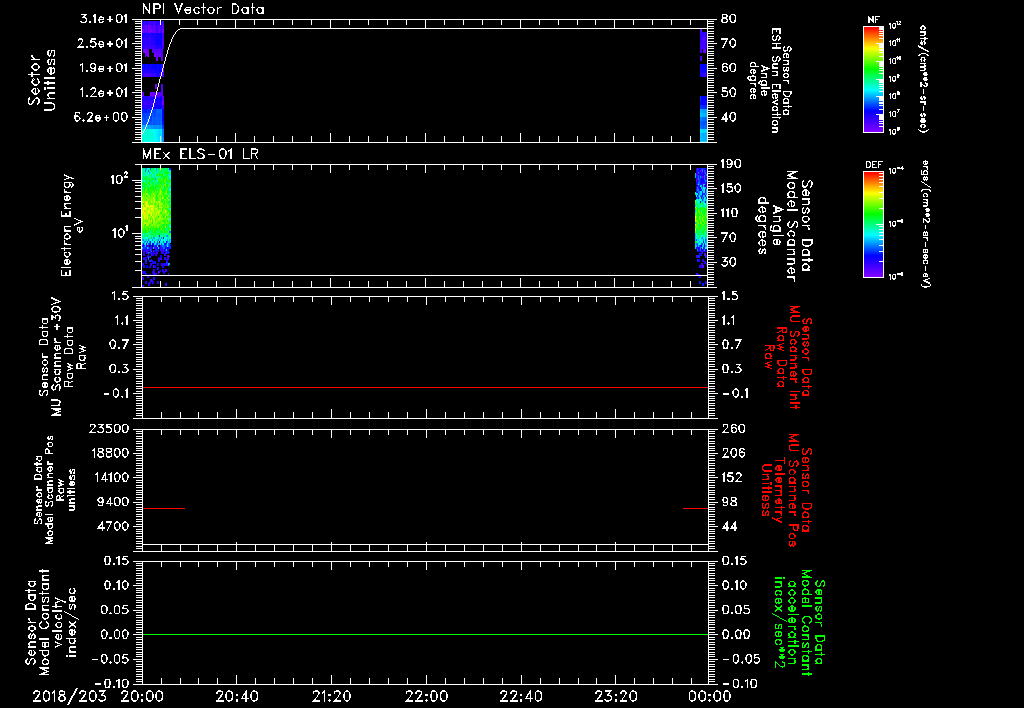Click the 190 scanner angle tick label
The image size is (1024, 708).
[732, 164]
